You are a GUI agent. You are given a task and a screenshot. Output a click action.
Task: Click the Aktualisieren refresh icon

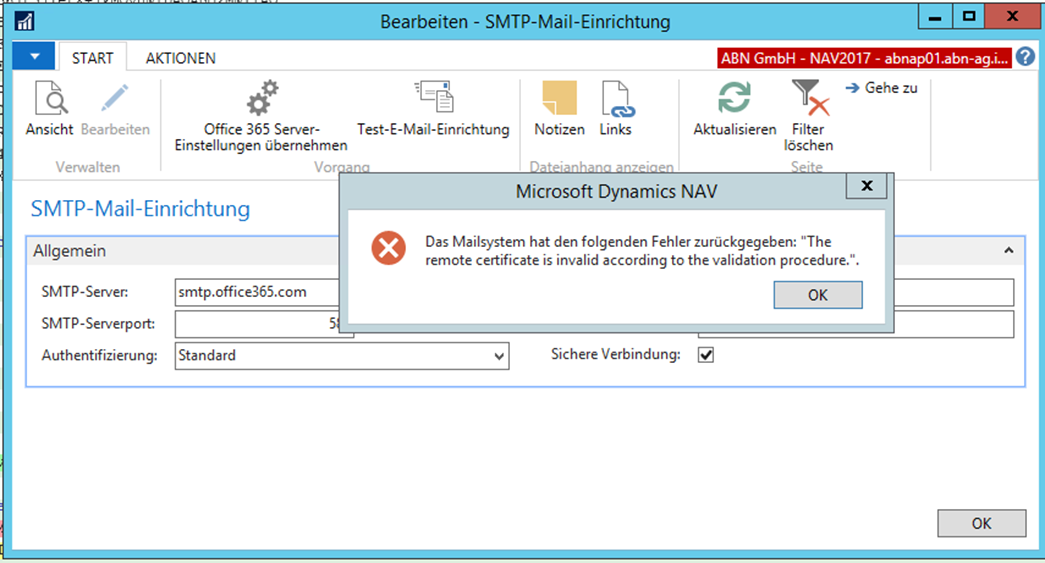(x=734, y=97)
